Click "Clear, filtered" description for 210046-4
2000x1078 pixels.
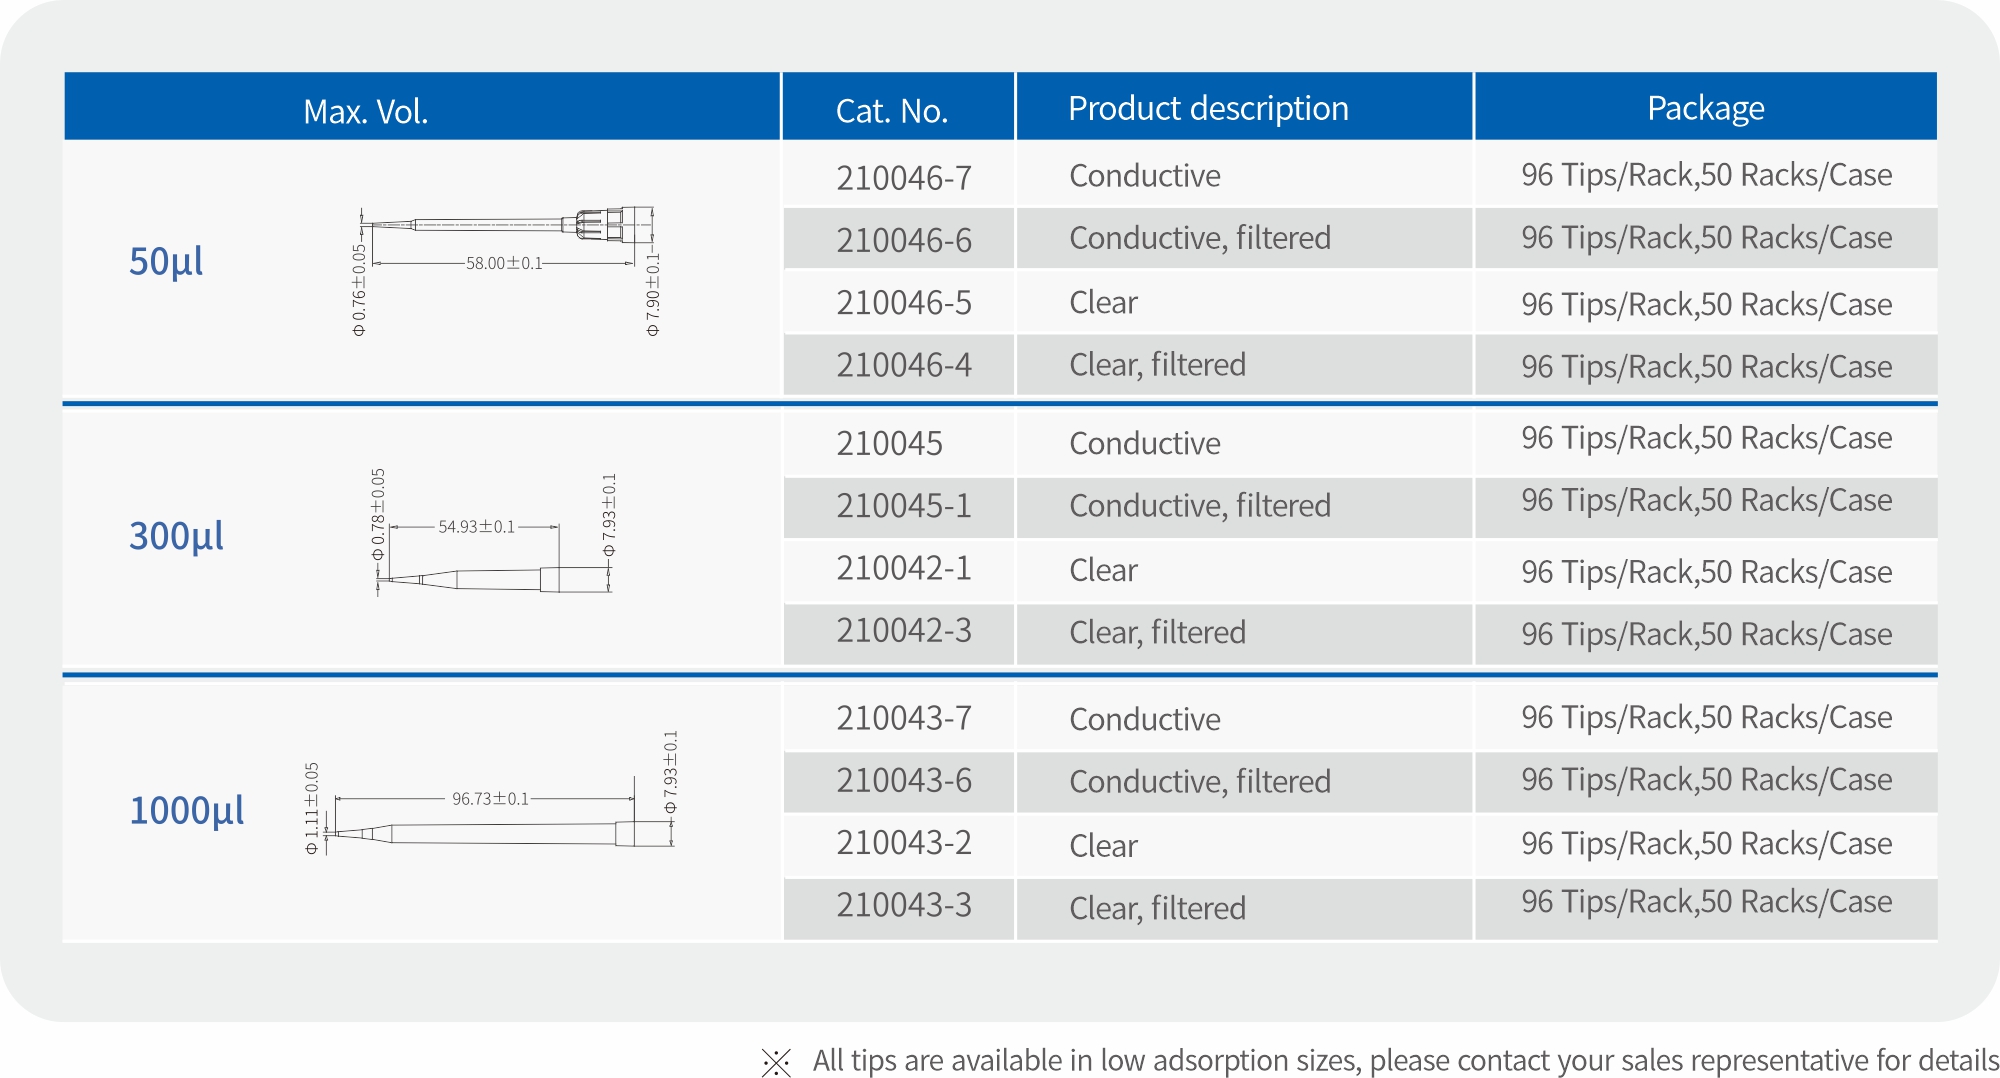coord(1157,365)
